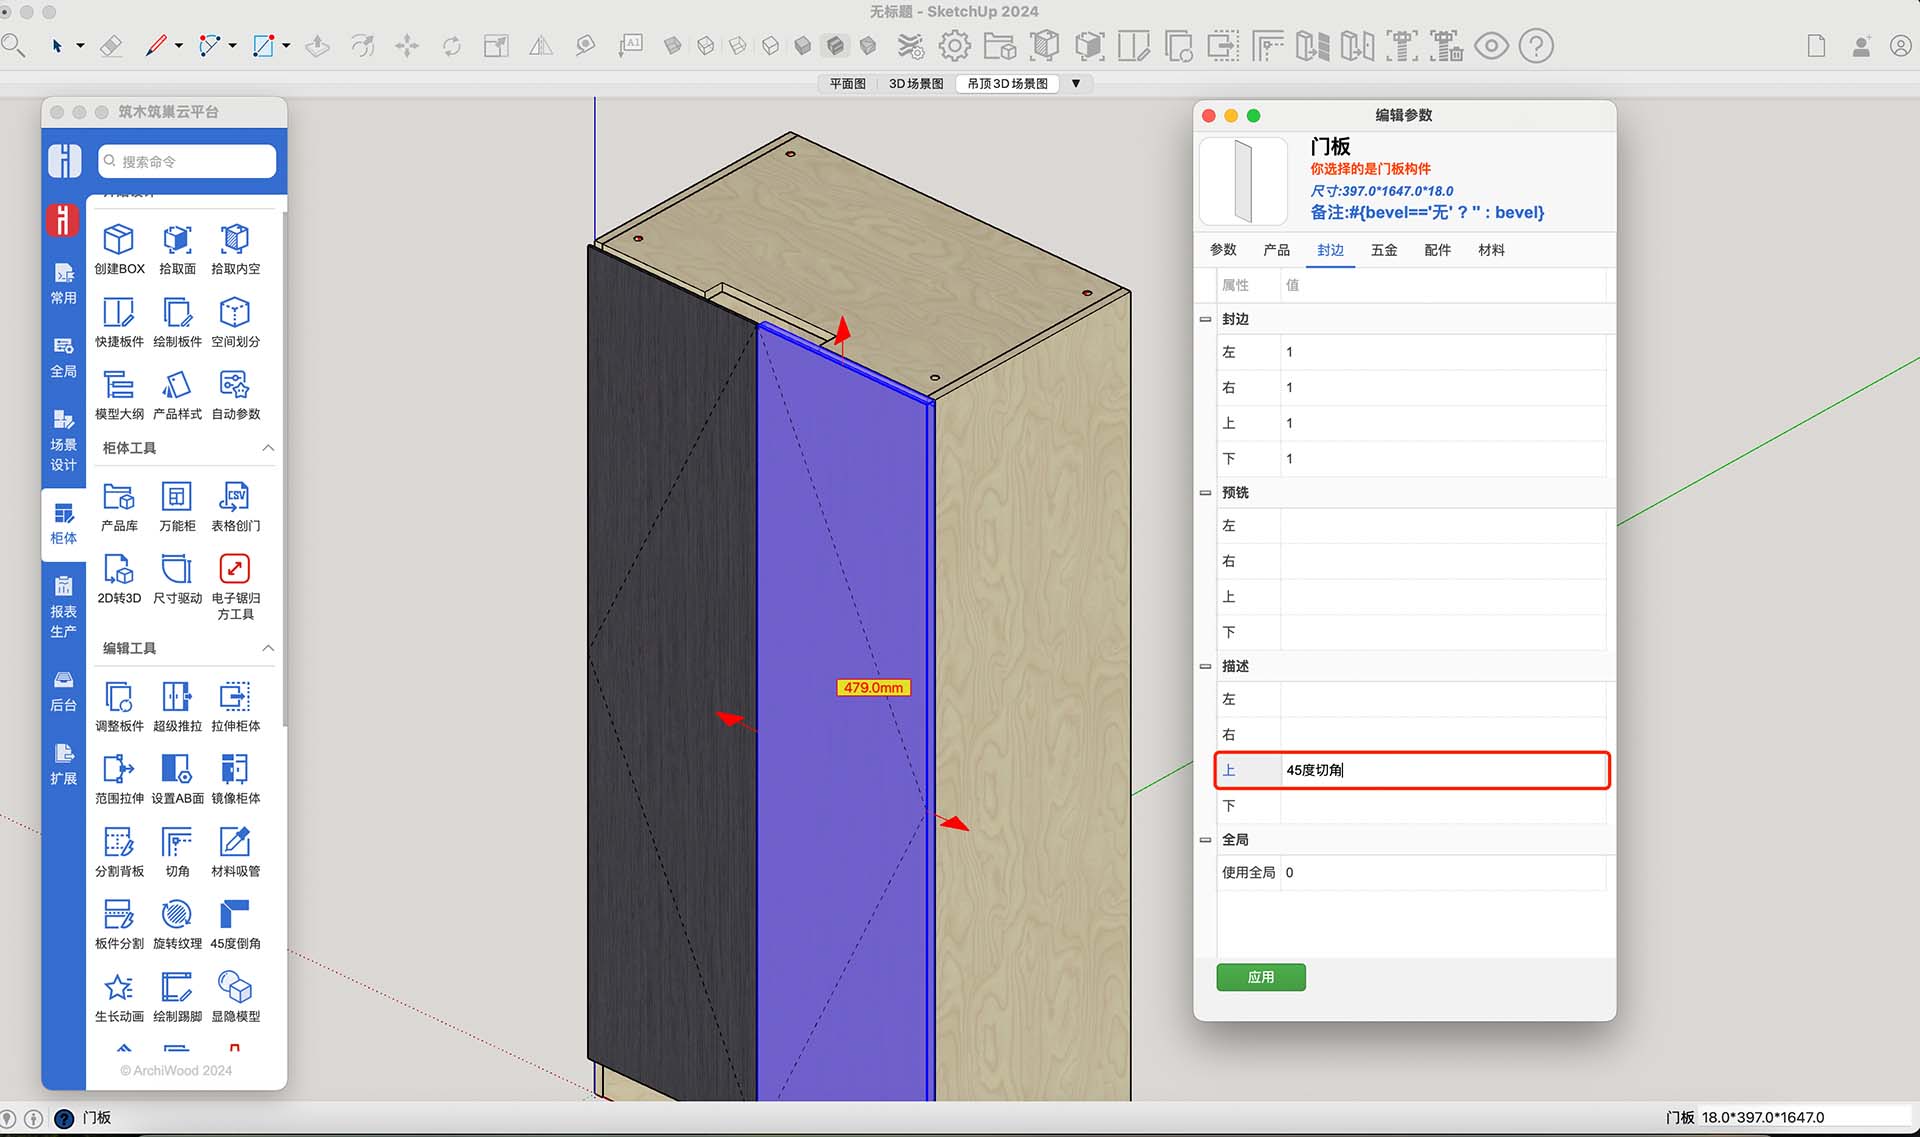Image resolution: width=1920 pixels, height=1137 pixels.
Task: Open 场景设计 sidebar category
Action: pyautogui.click(x=64, y=441)
